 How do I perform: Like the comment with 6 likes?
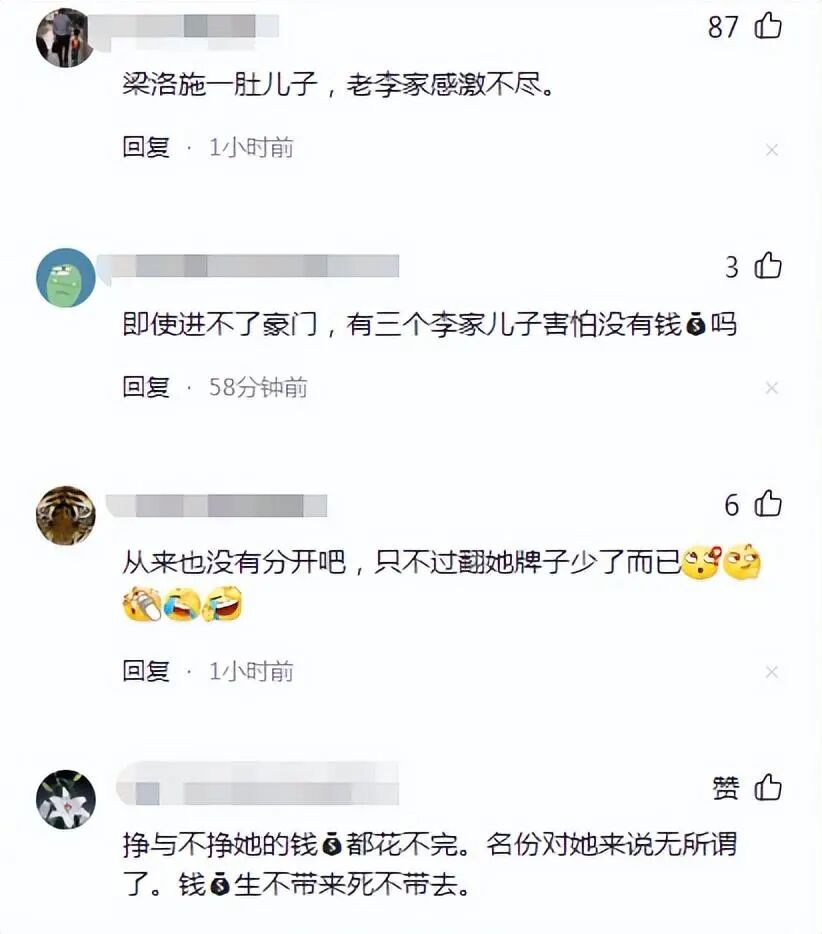768,504
